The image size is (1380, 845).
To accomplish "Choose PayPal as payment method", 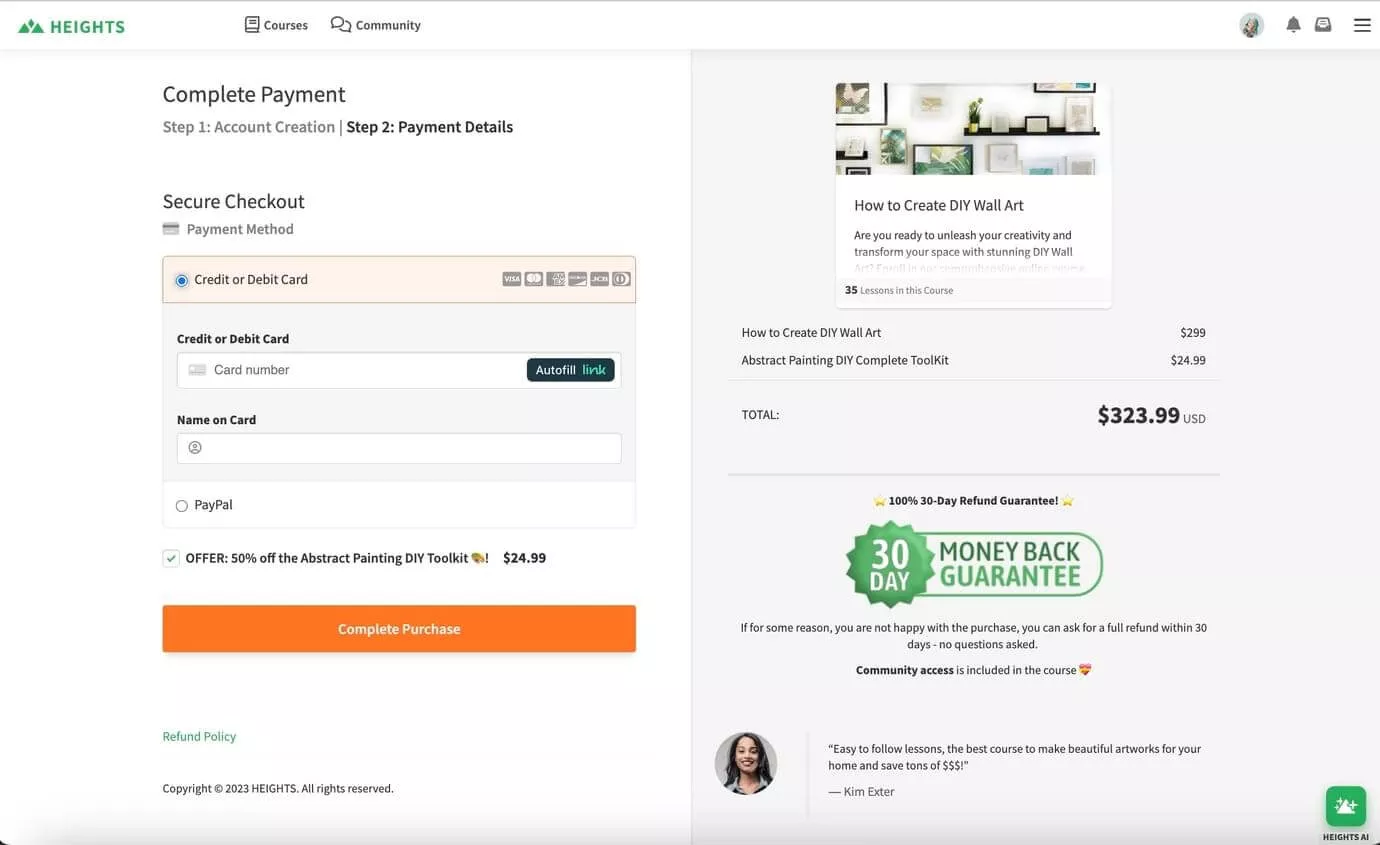I will tap(181, 506).
